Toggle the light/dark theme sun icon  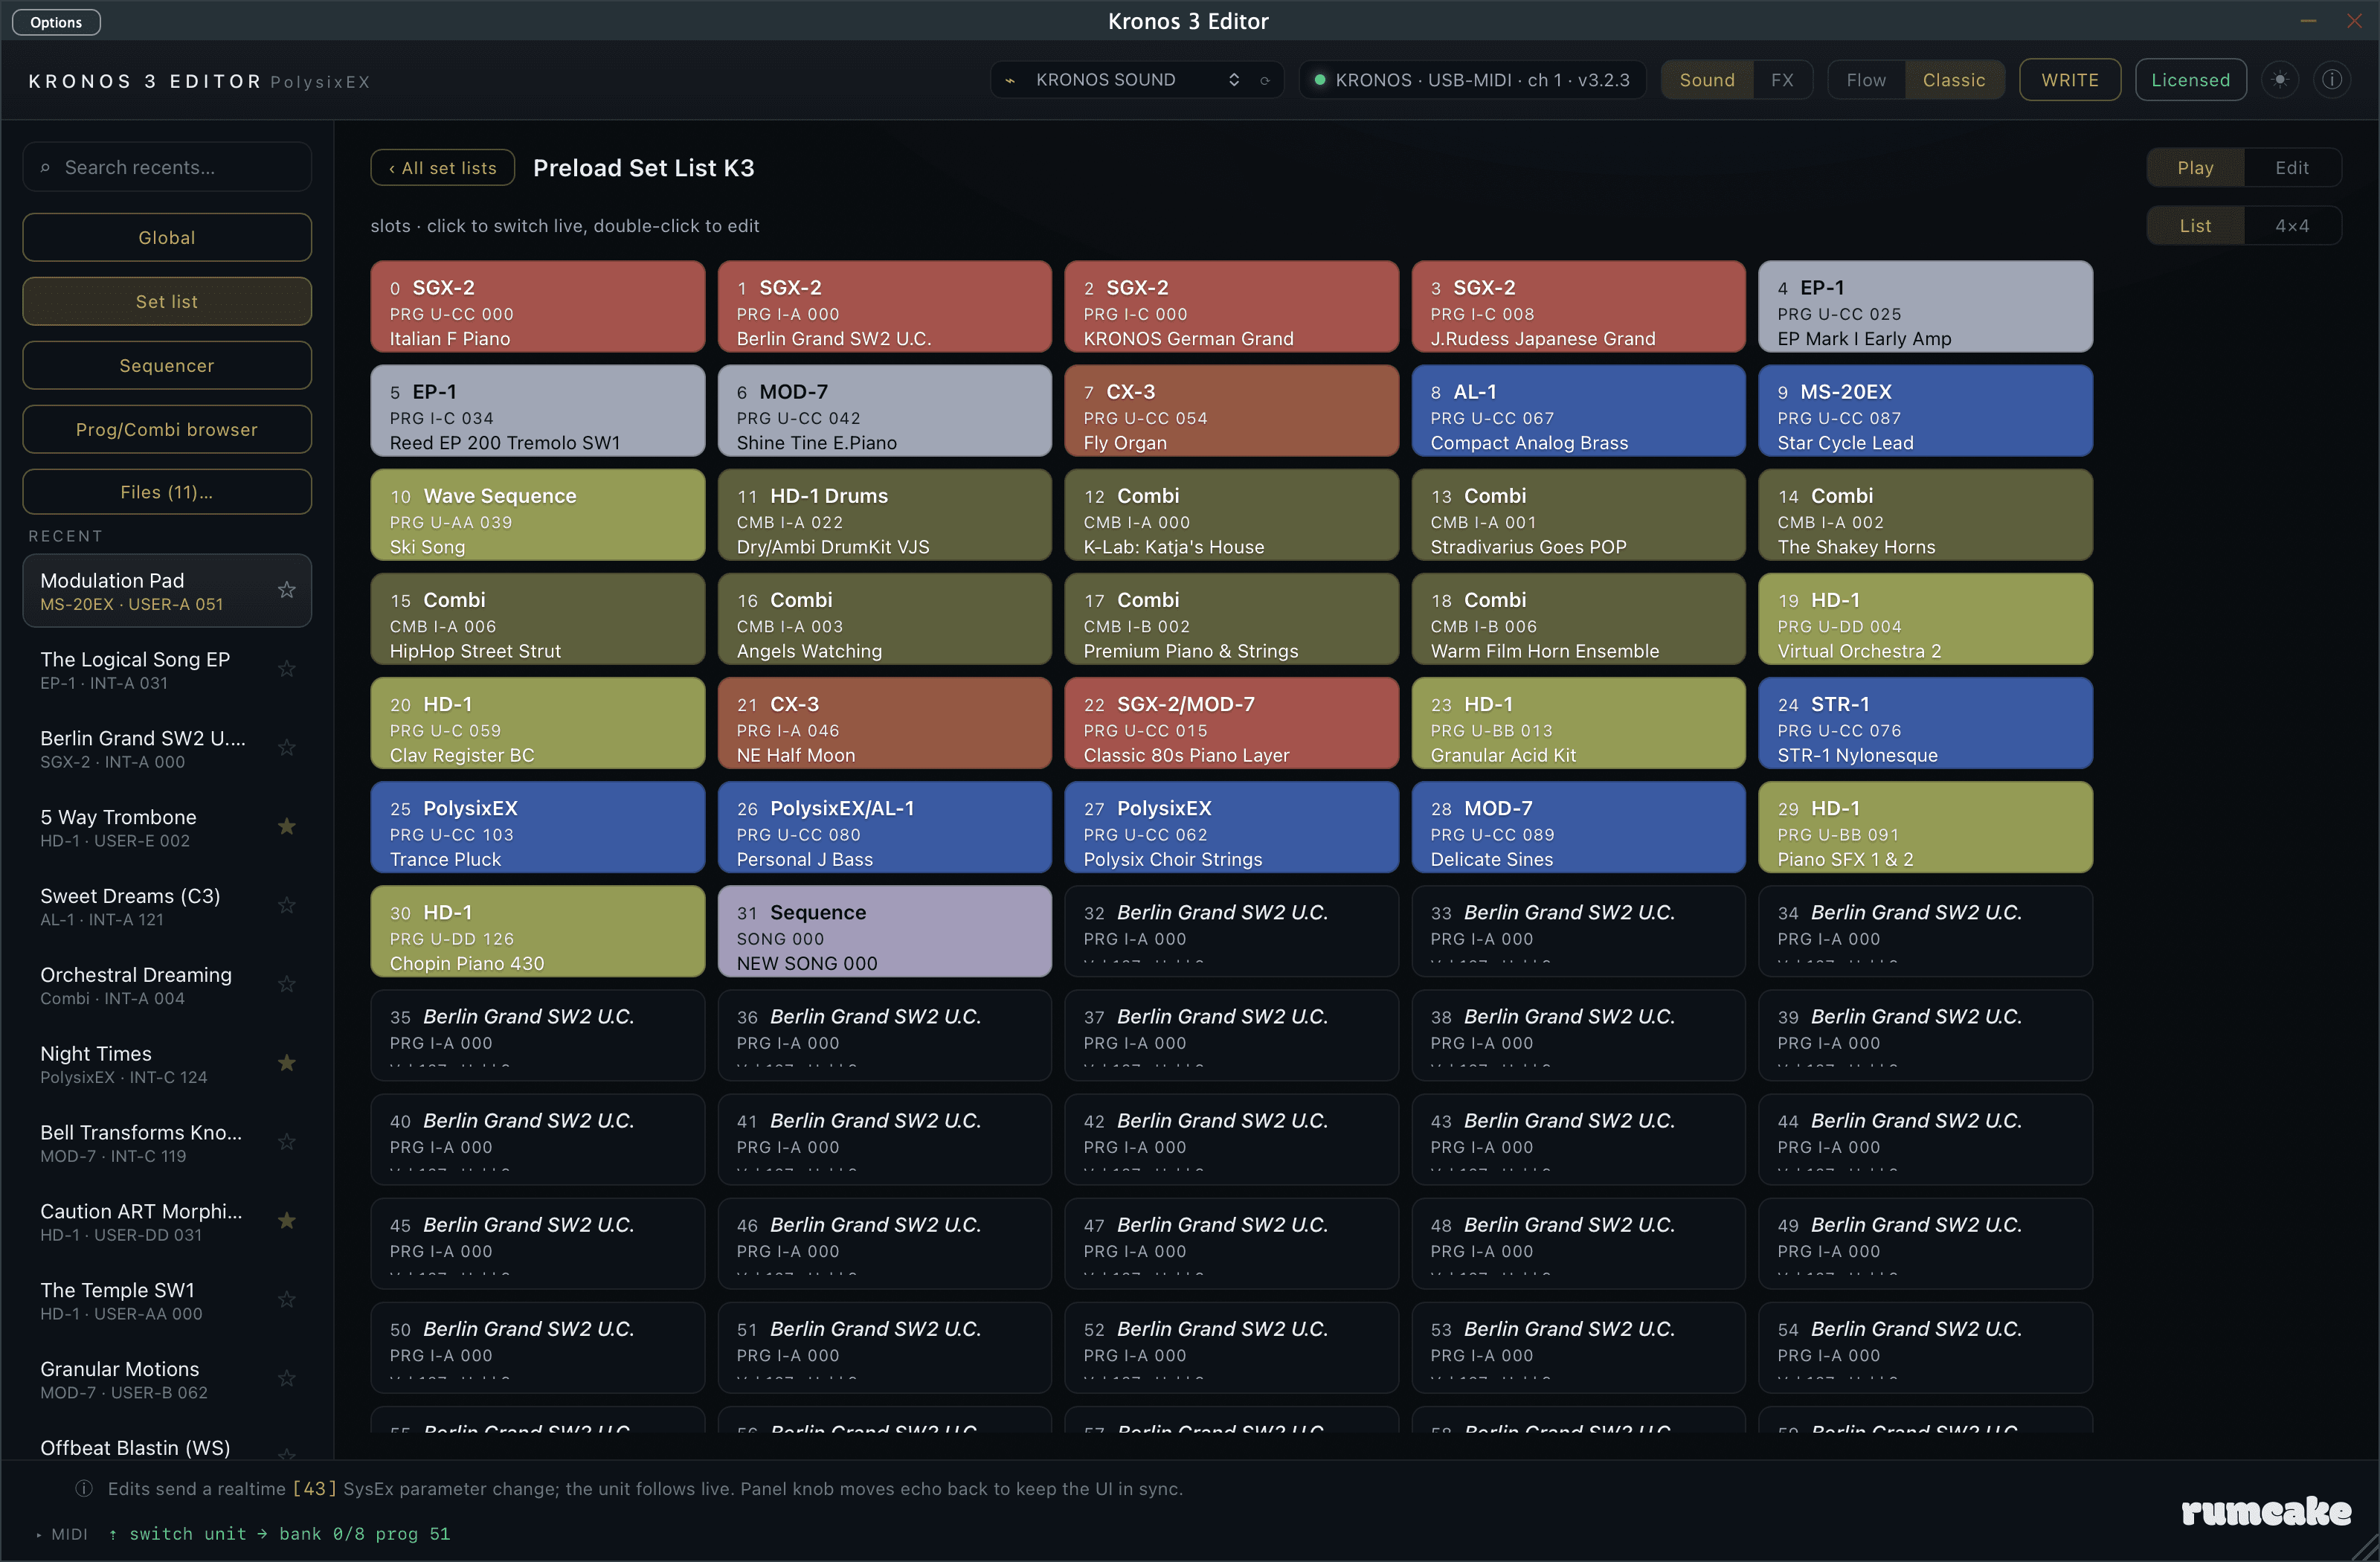(x=2280, y=80)
